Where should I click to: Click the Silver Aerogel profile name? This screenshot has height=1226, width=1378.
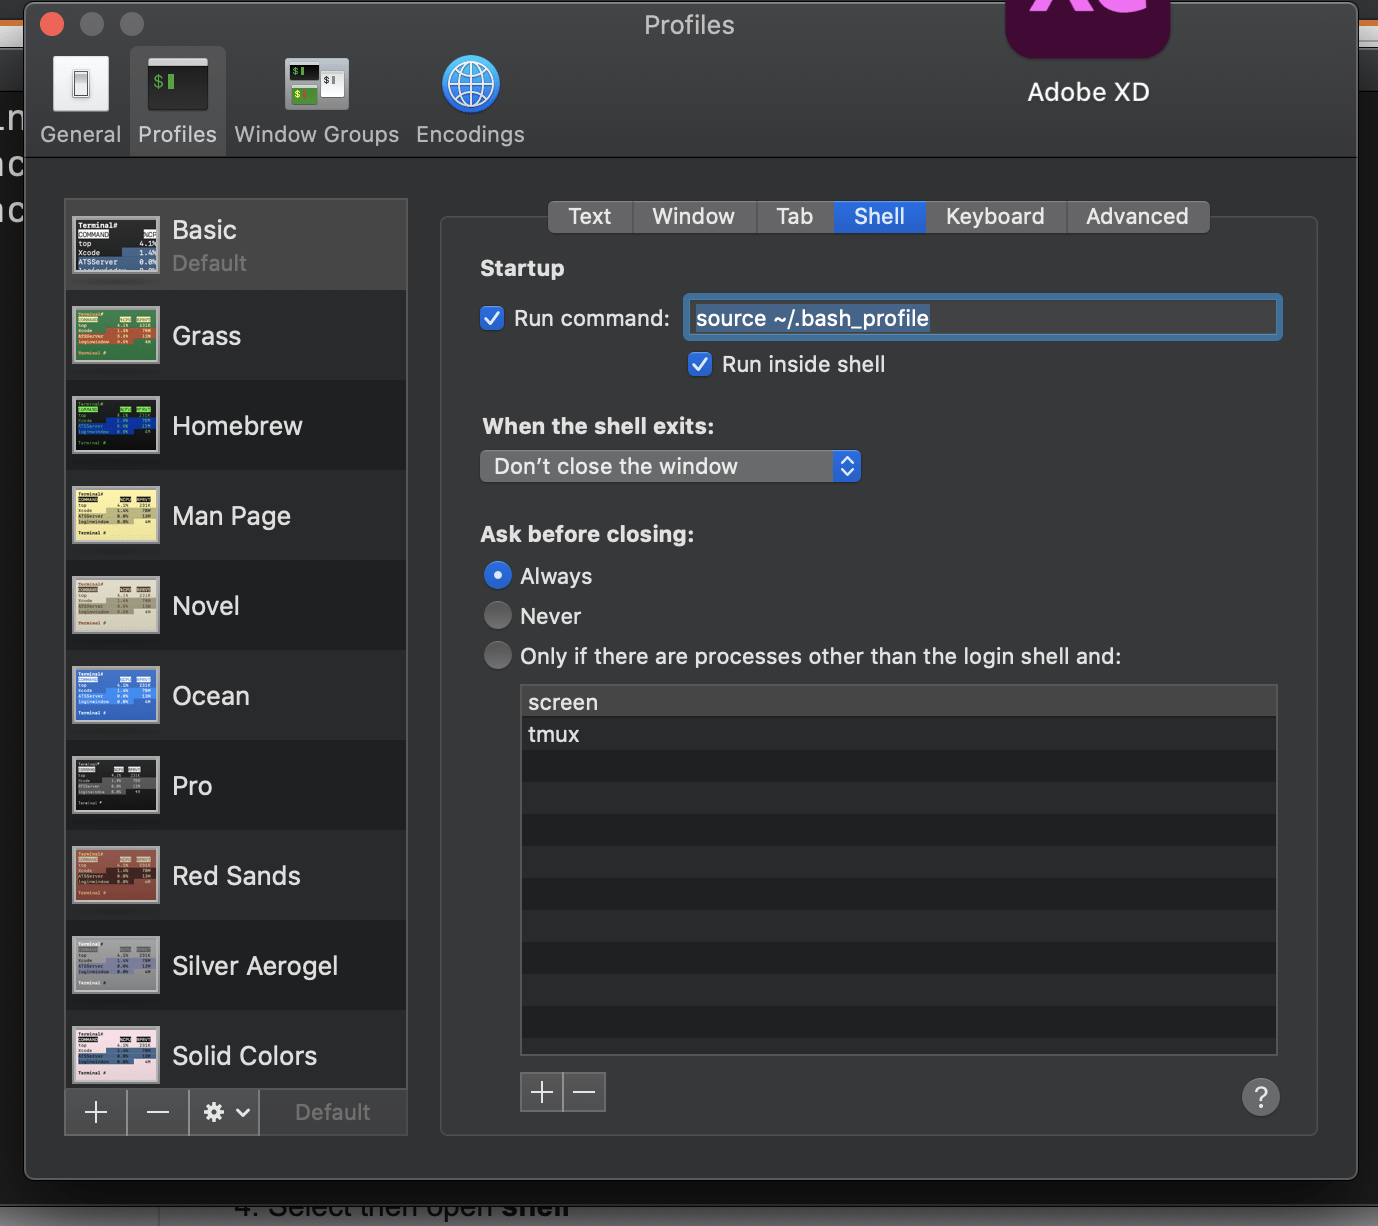255,966
